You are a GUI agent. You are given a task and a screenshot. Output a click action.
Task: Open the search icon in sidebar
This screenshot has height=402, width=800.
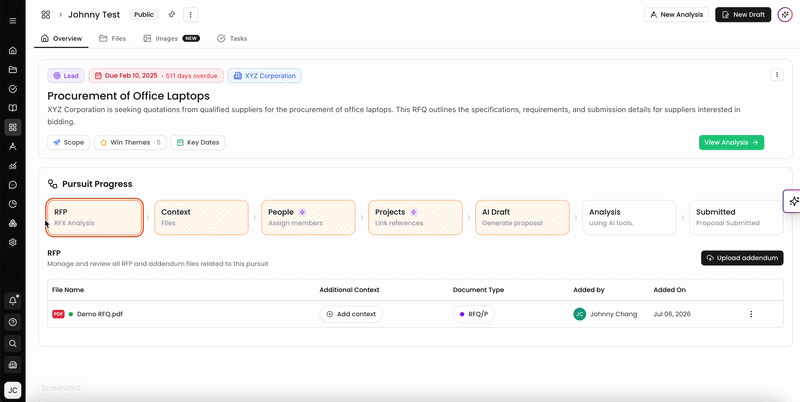[13, 343]
